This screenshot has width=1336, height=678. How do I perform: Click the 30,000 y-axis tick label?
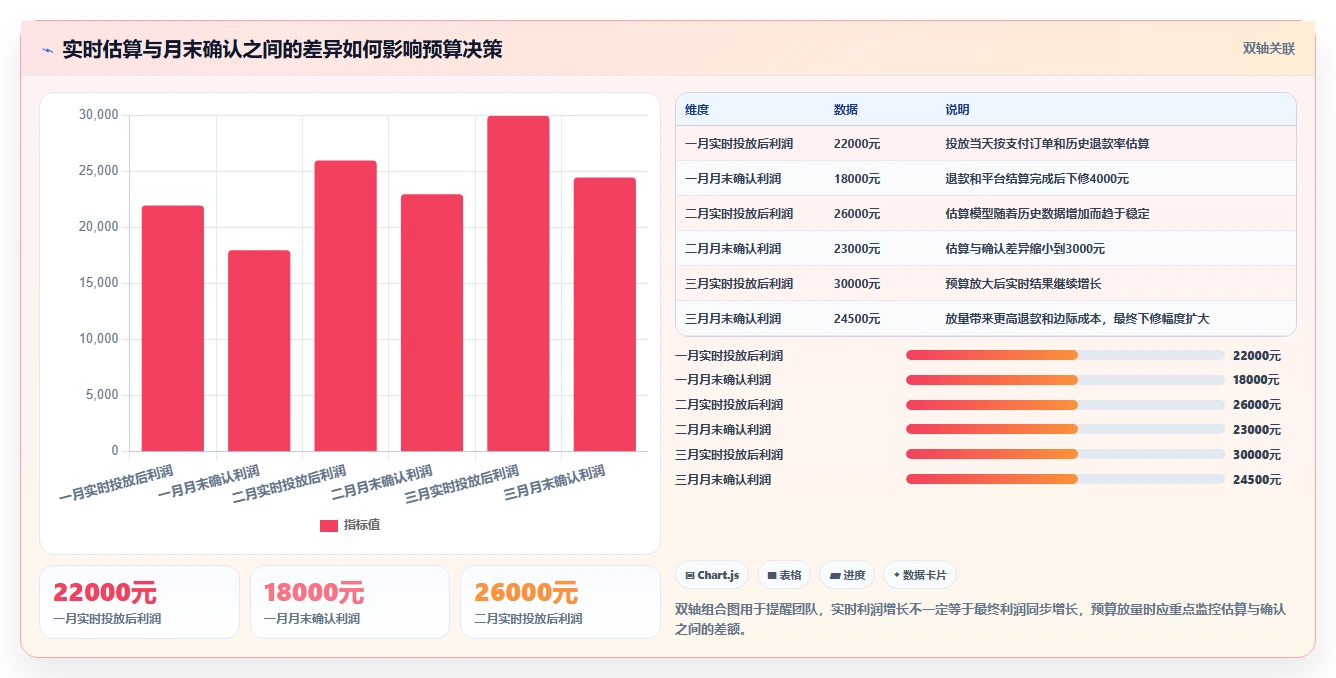pyautogui.click(x=98, y=115)
